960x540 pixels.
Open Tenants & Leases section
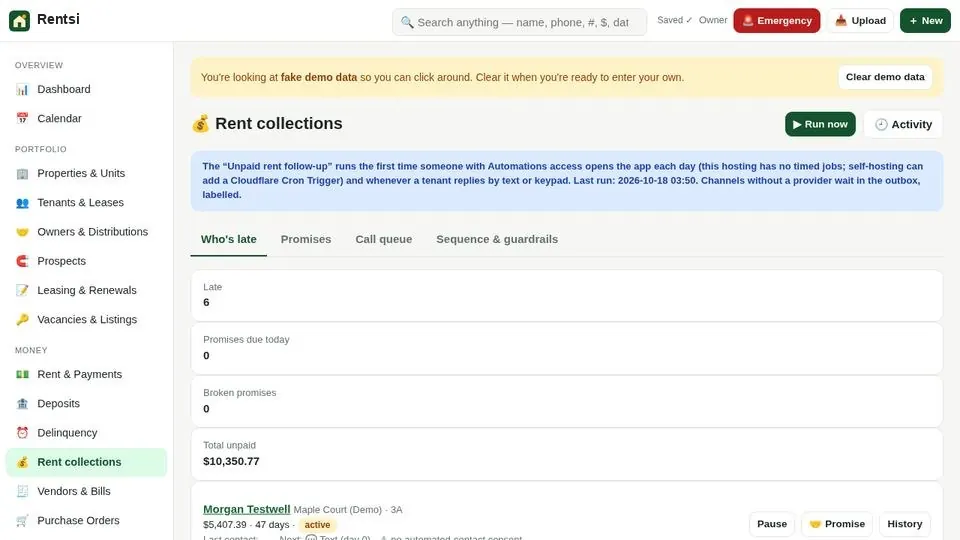point(86,203)
